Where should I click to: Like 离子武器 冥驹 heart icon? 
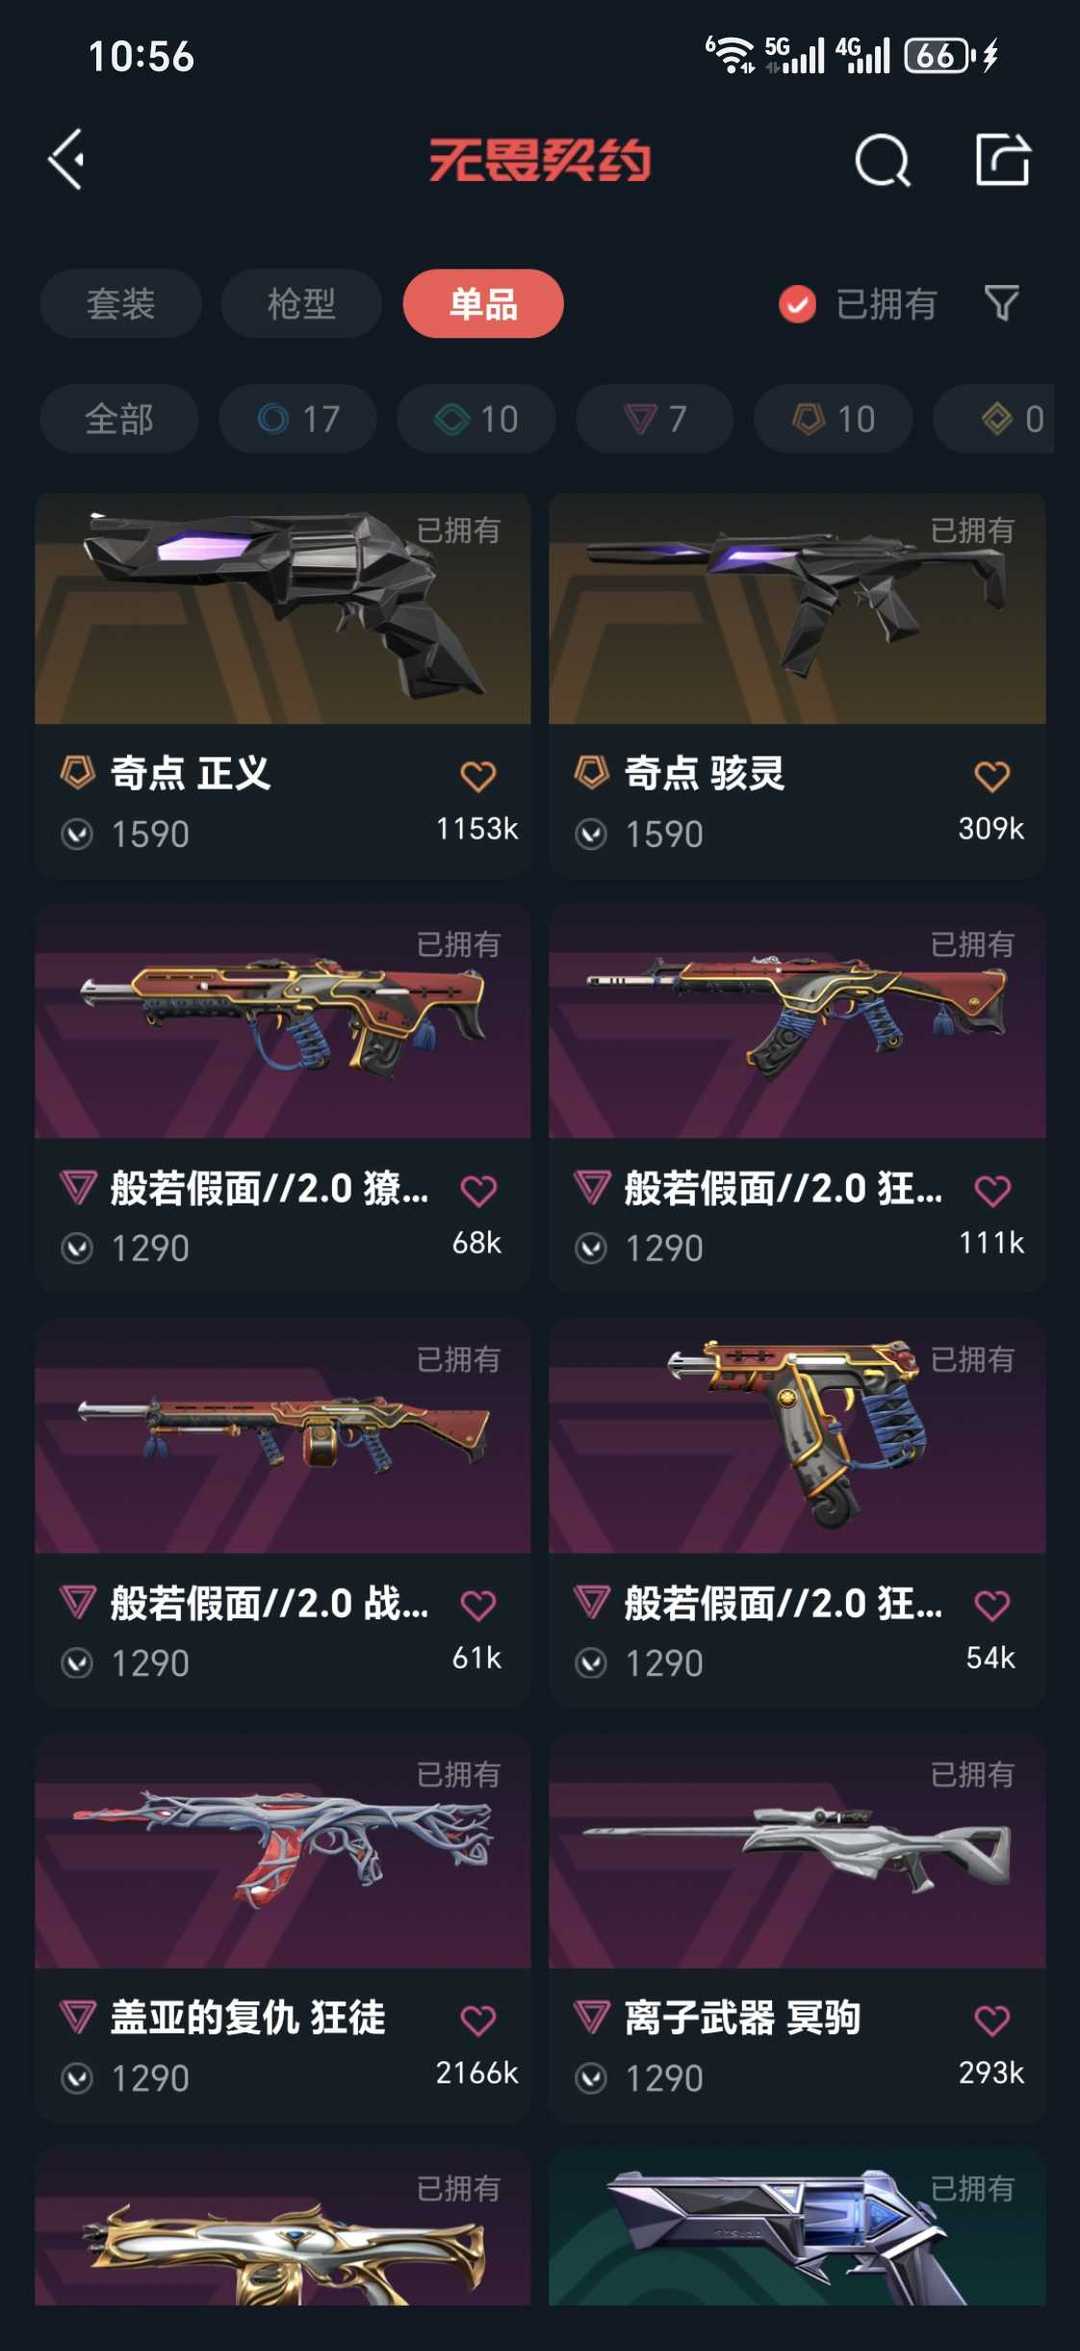(992, 2020)
